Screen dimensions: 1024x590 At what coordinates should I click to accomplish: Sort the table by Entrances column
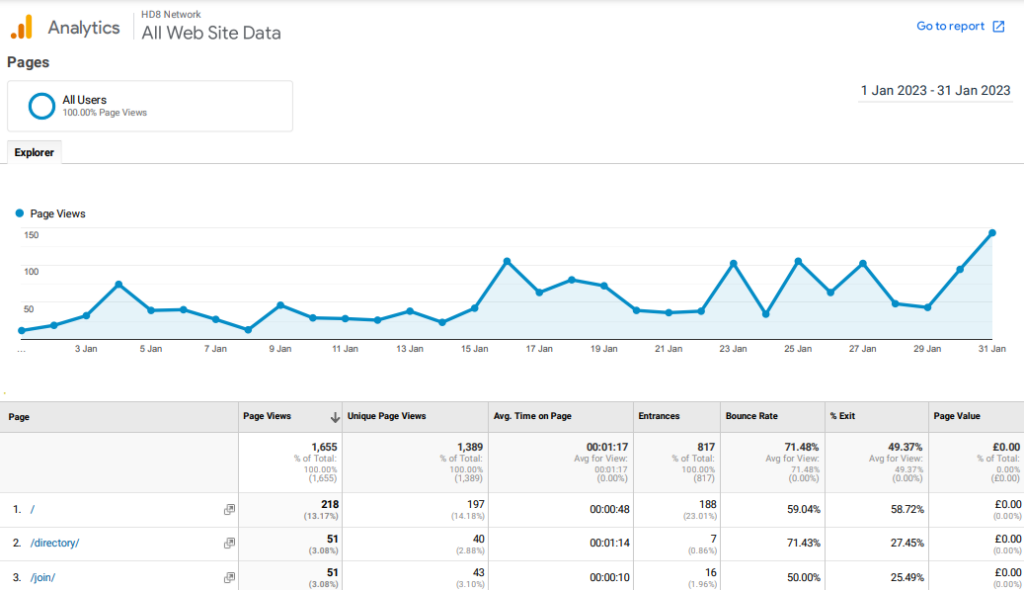657,416
